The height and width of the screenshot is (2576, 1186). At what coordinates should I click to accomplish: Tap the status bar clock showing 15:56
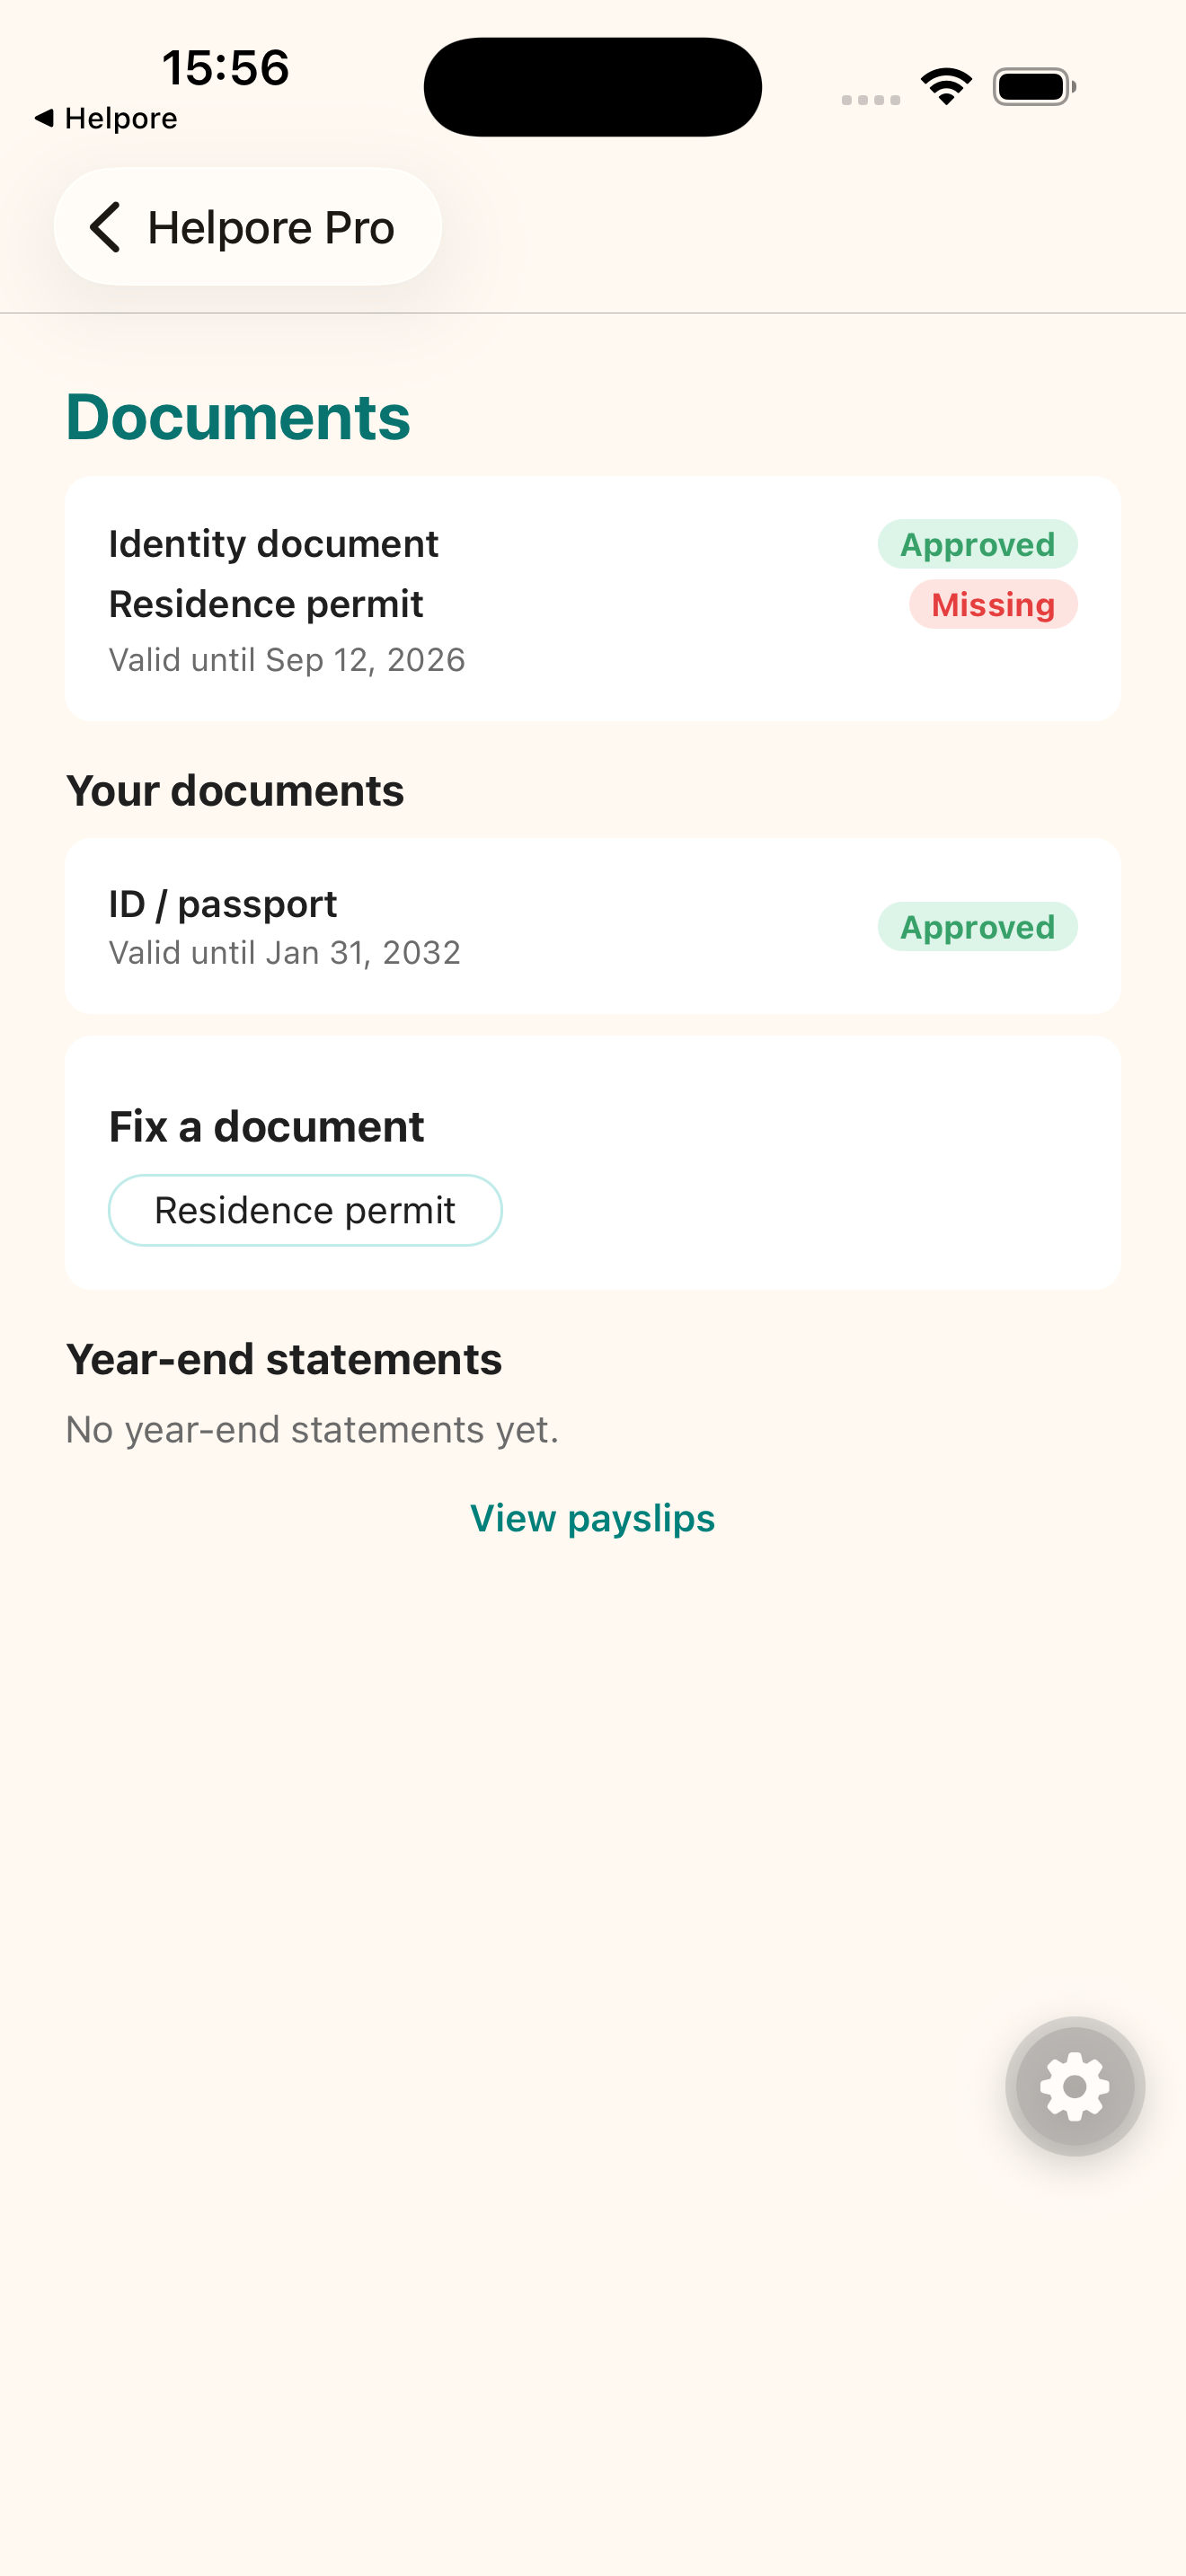226,68
